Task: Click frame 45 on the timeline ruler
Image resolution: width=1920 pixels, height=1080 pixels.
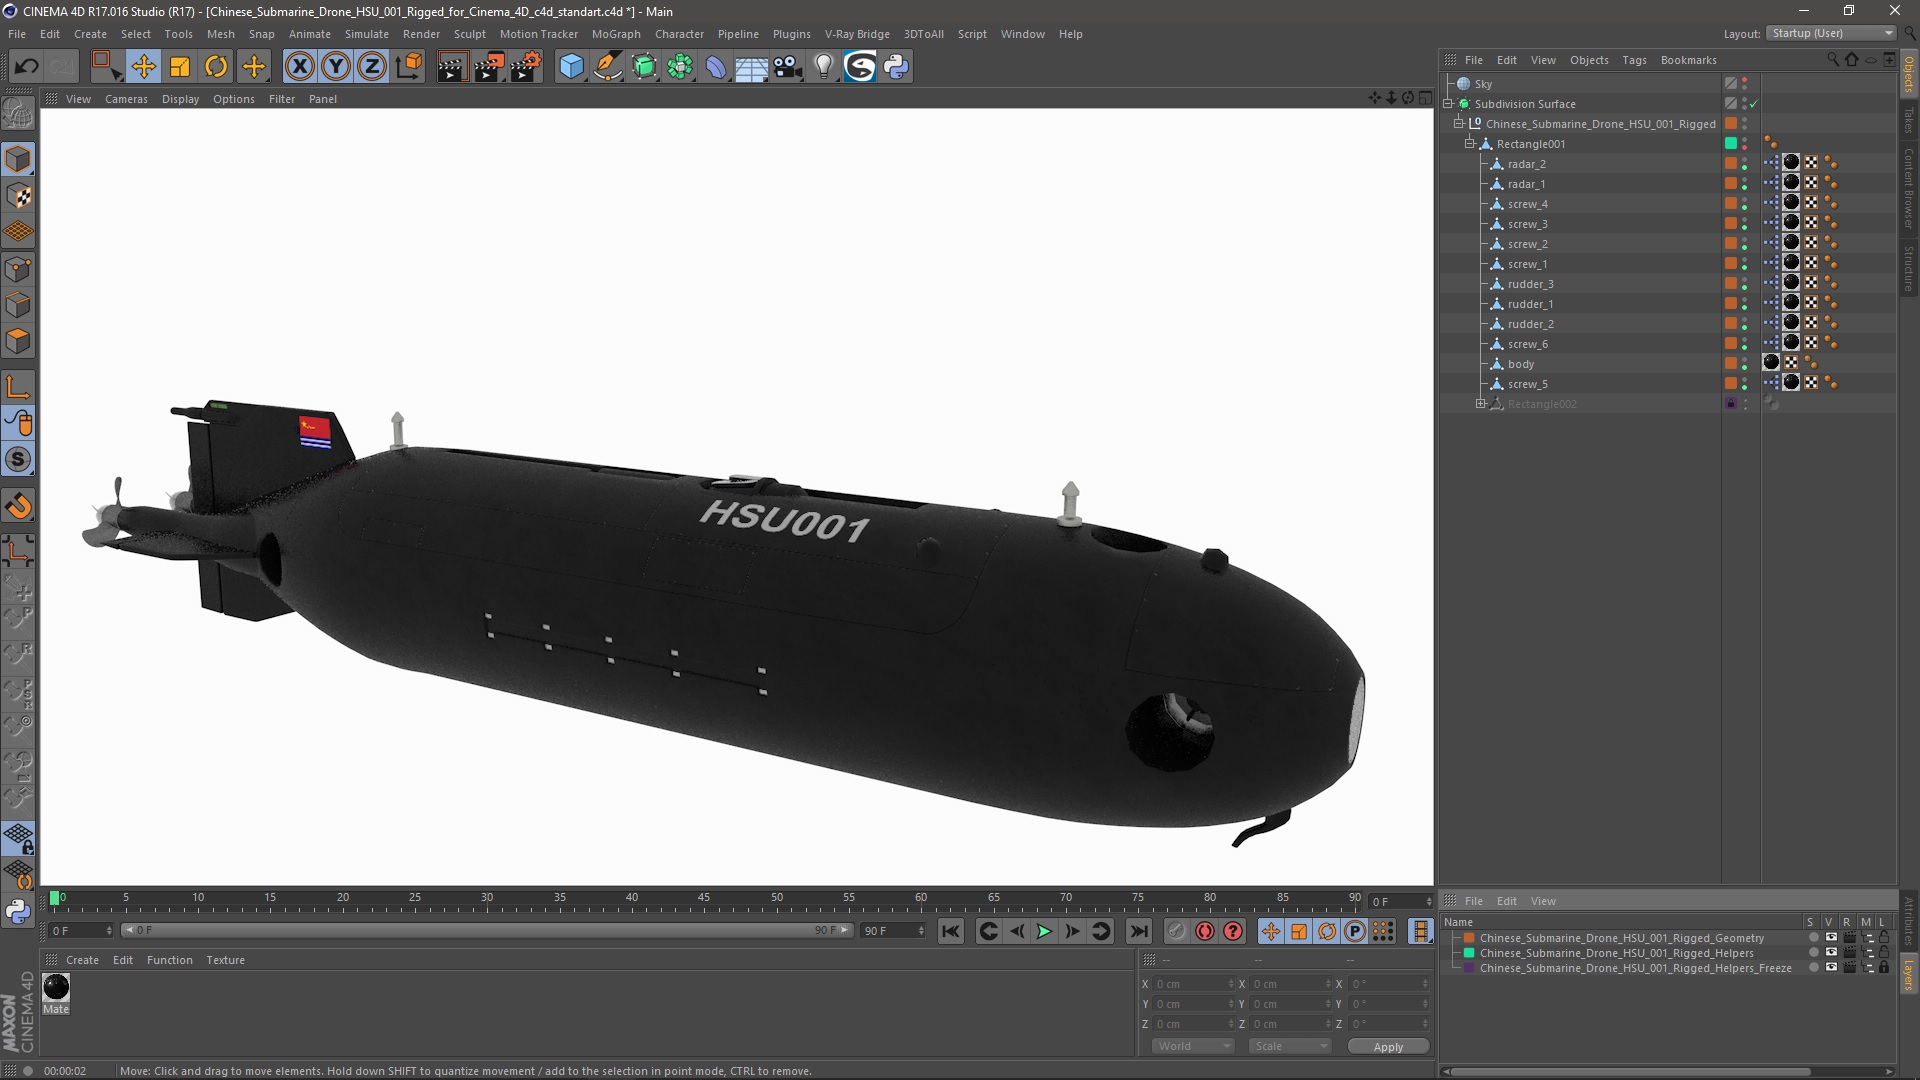Action: coord(704,899)
